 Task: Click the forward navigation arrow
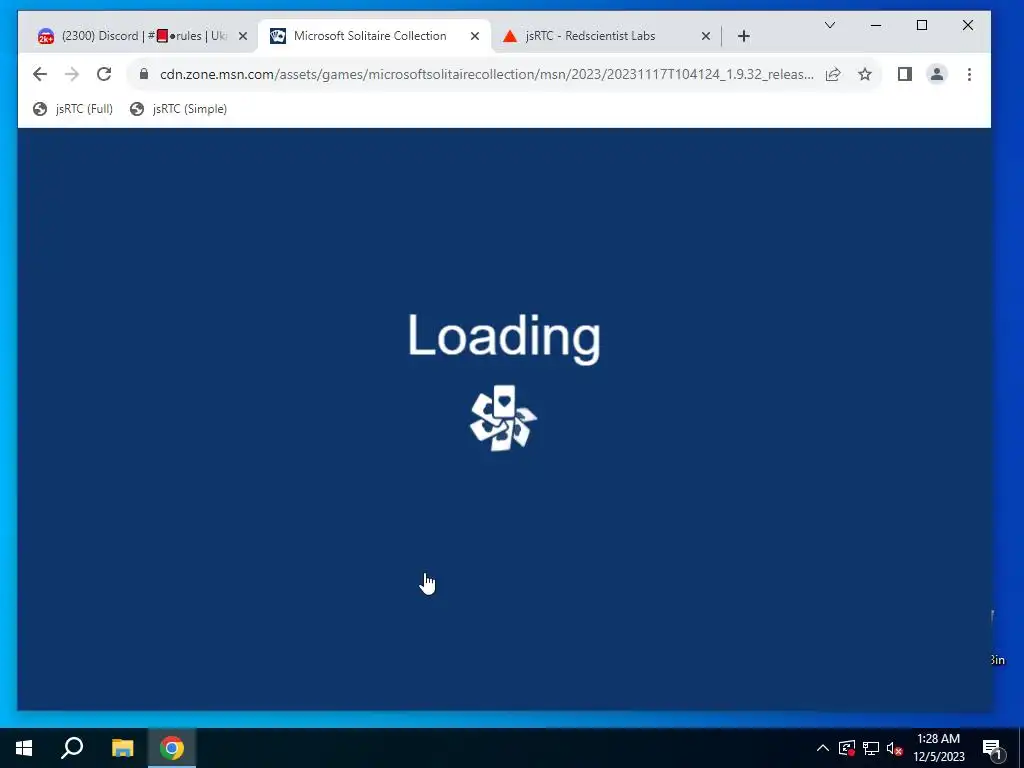coord(72,74)
